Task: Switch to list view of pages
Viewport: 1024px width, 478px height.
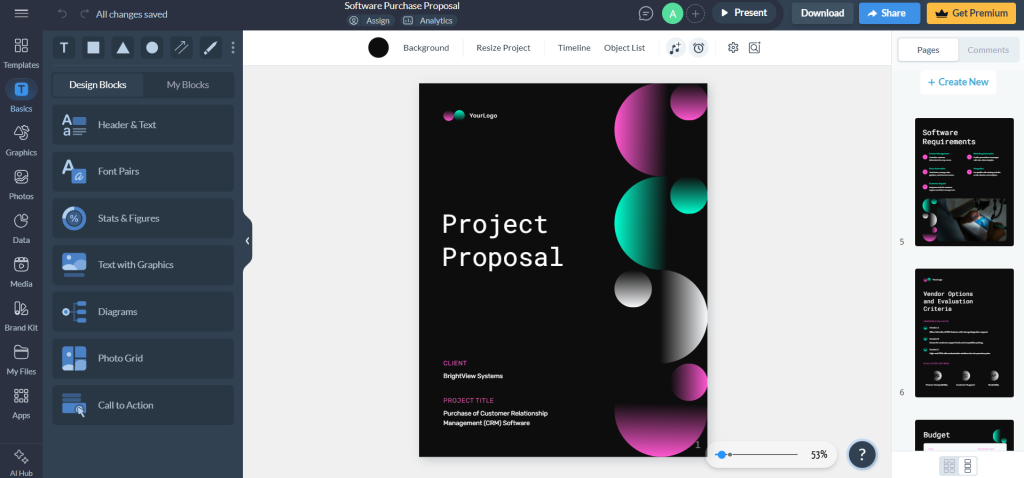Action: click(968, 466)
